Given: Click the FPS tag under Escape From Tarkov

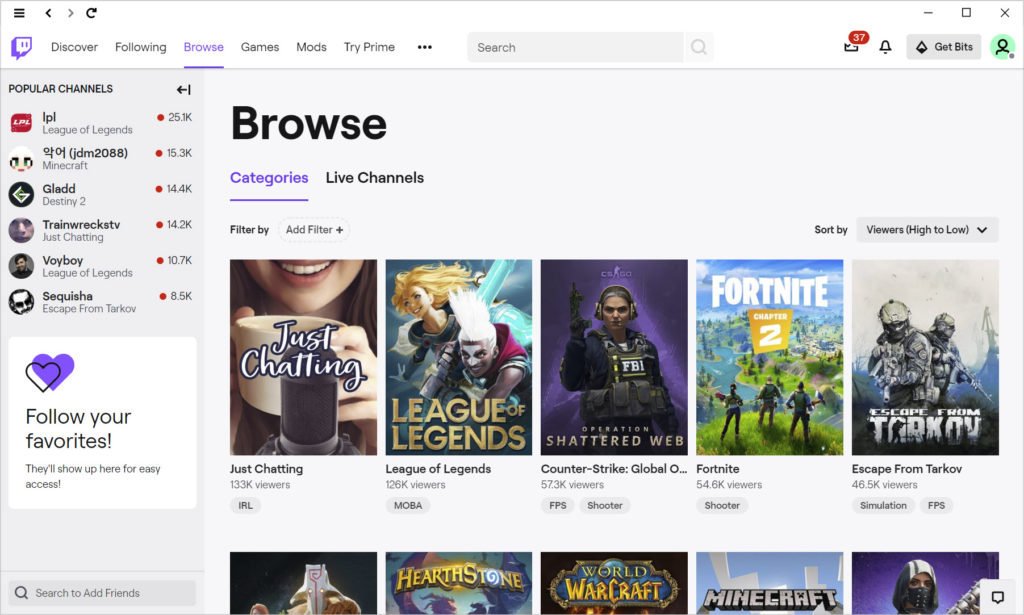Looking at the screenshot, I should [x=936, y=505].
